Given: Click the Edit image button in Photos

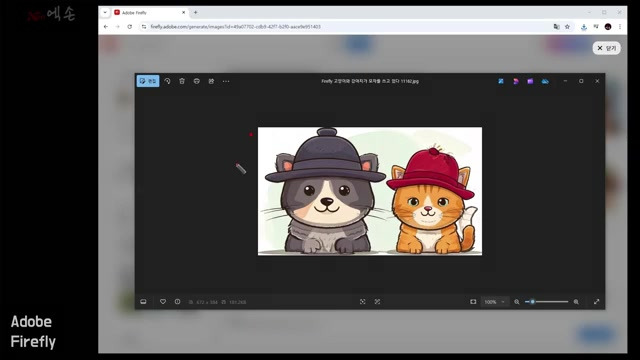Looking at the screenshot, I should [x=148, y=81].
